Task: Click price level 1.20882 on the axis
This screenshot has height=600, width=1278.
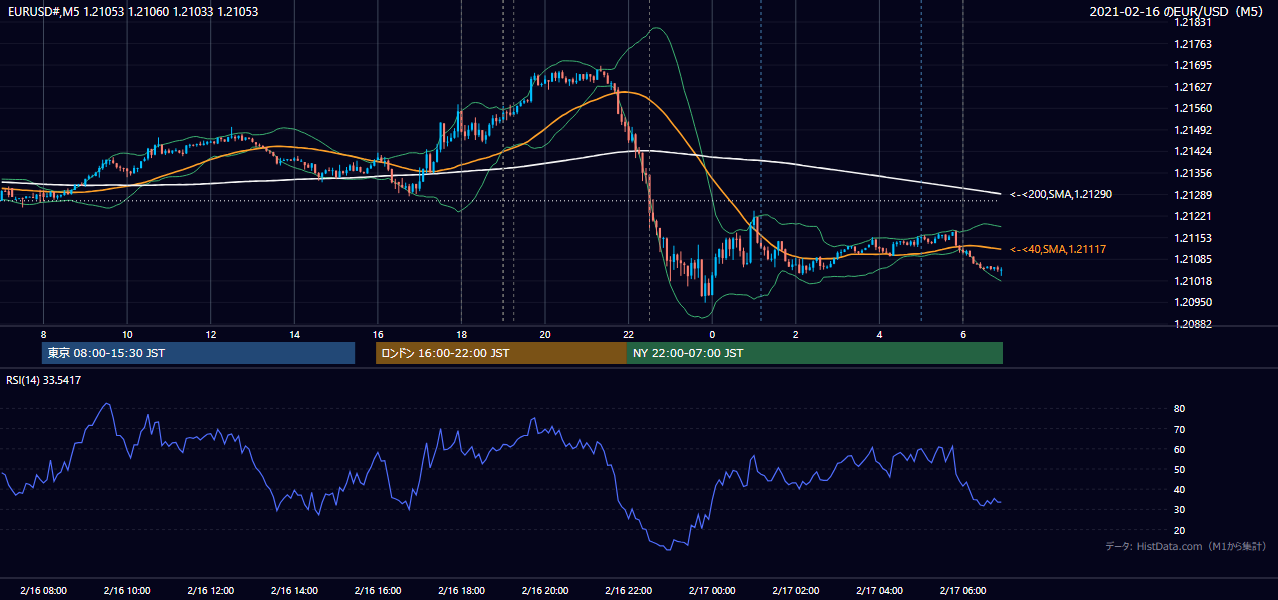Action: click(x=1194, y=324)
